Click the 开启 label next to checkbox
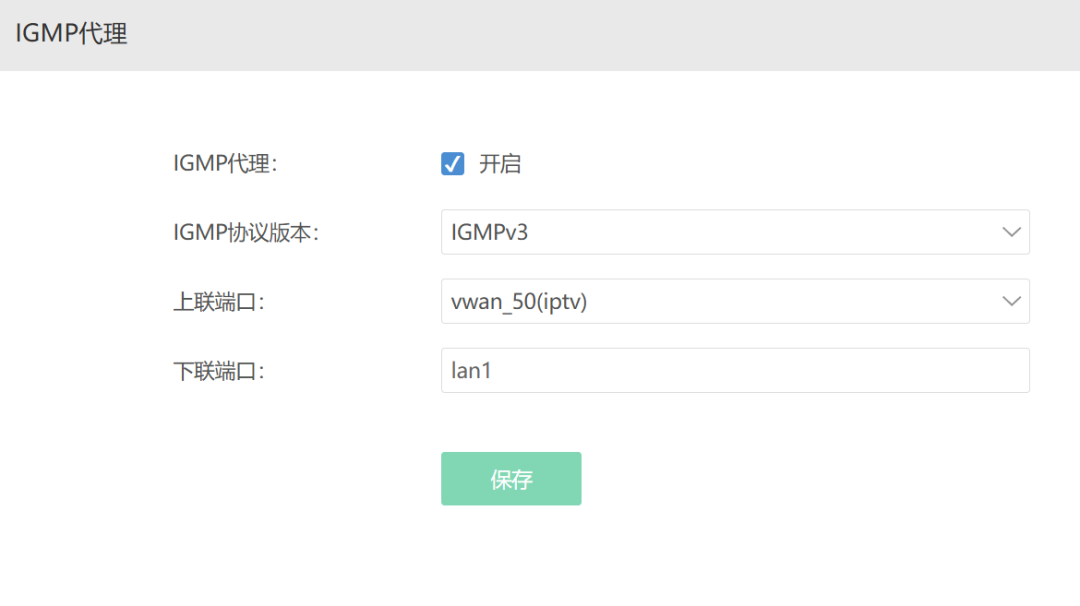The height and width of the screenshot is (606, 1080). (x=500, y=164)
